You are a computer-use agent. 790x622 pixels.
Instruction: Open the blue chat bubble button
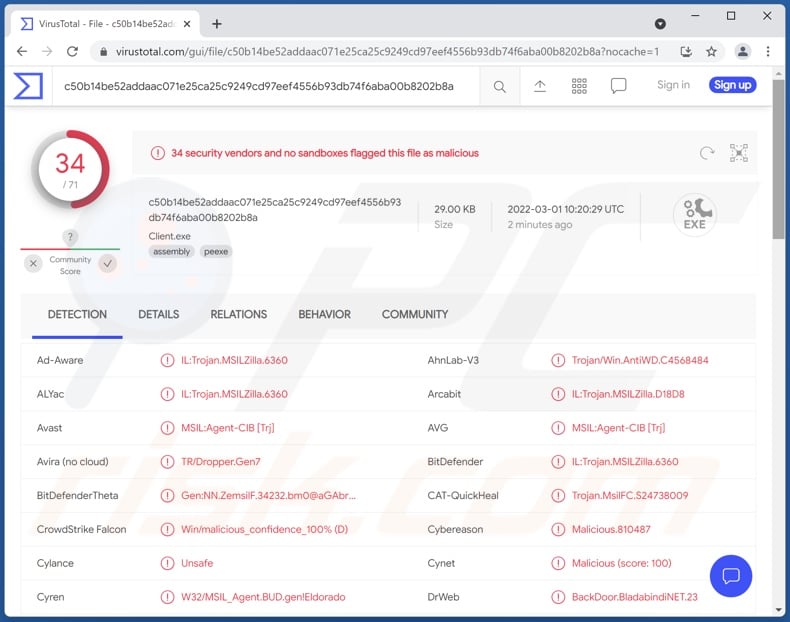point(730,576)
